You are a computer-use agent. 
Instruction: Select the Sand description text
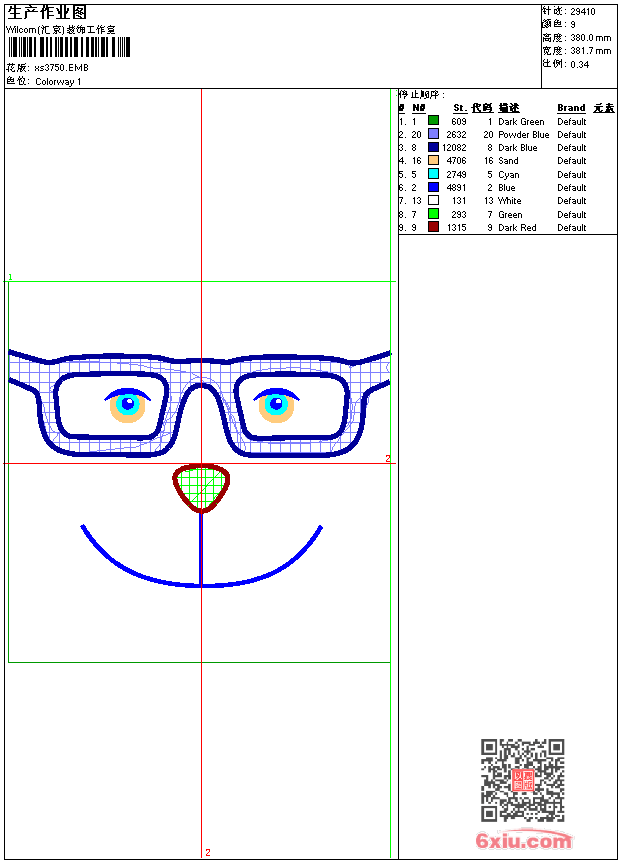(x=508, y=161)
